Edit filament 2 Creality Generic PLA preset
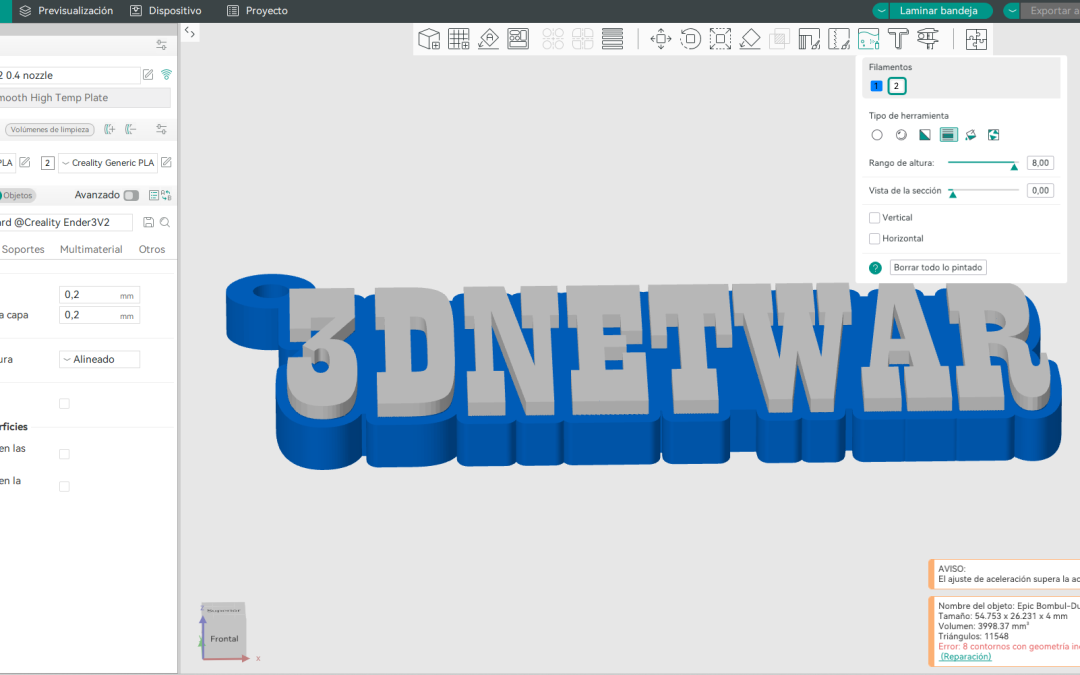 [x=166, y=163]
